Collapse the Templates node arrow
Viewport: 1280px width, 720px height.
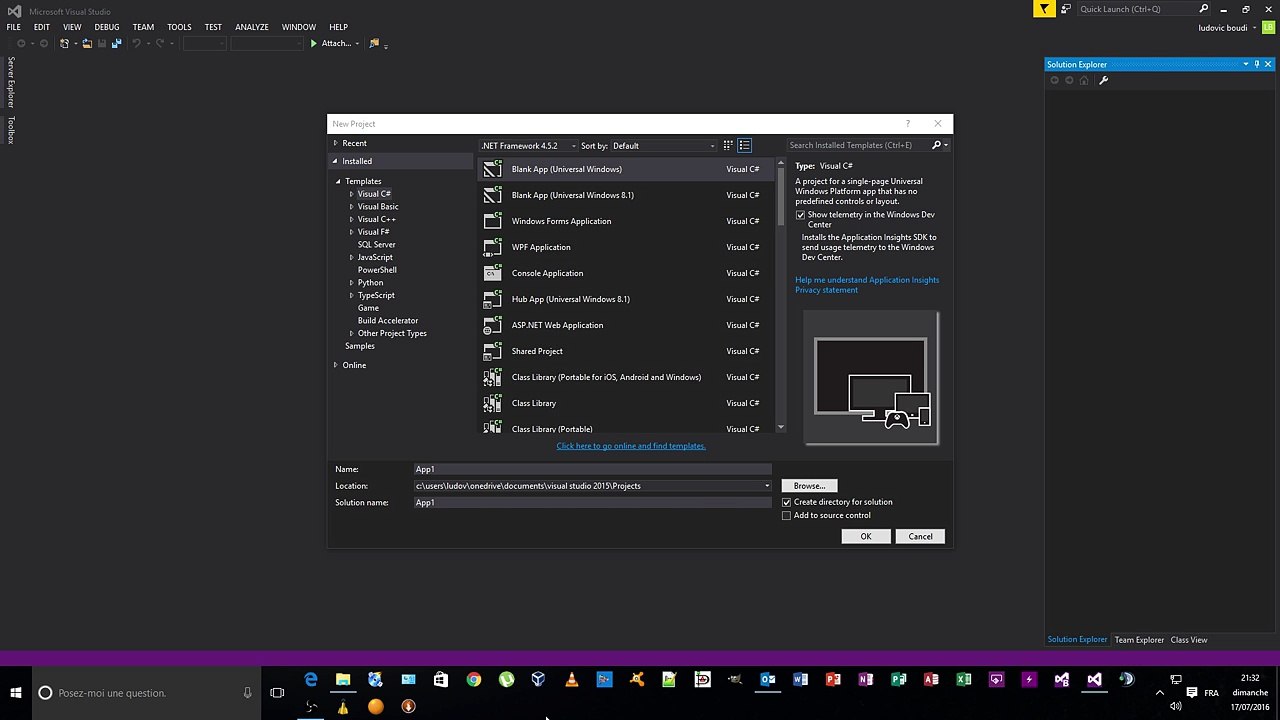[x=338, y=182]
